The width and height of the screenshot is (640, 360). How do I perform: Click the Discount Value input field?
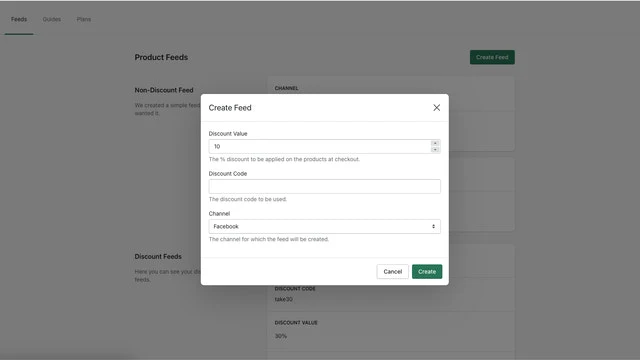pyautogui.click(x=324, y=147)
